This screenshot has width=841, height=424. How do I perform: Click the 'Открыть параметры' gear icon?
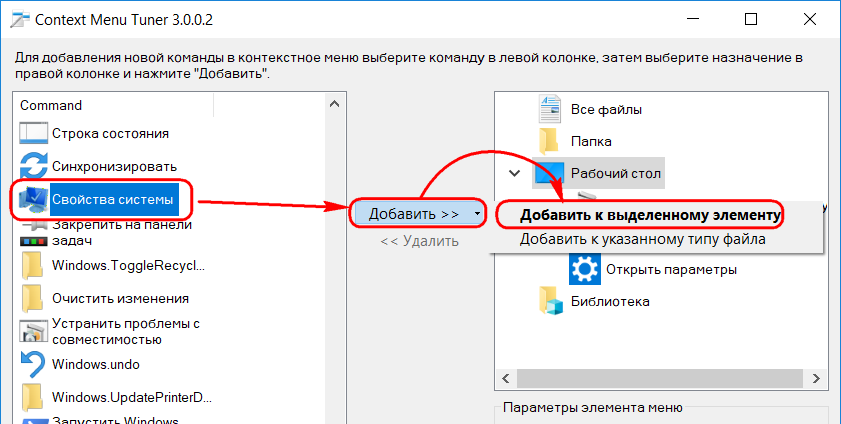[584, 269]
